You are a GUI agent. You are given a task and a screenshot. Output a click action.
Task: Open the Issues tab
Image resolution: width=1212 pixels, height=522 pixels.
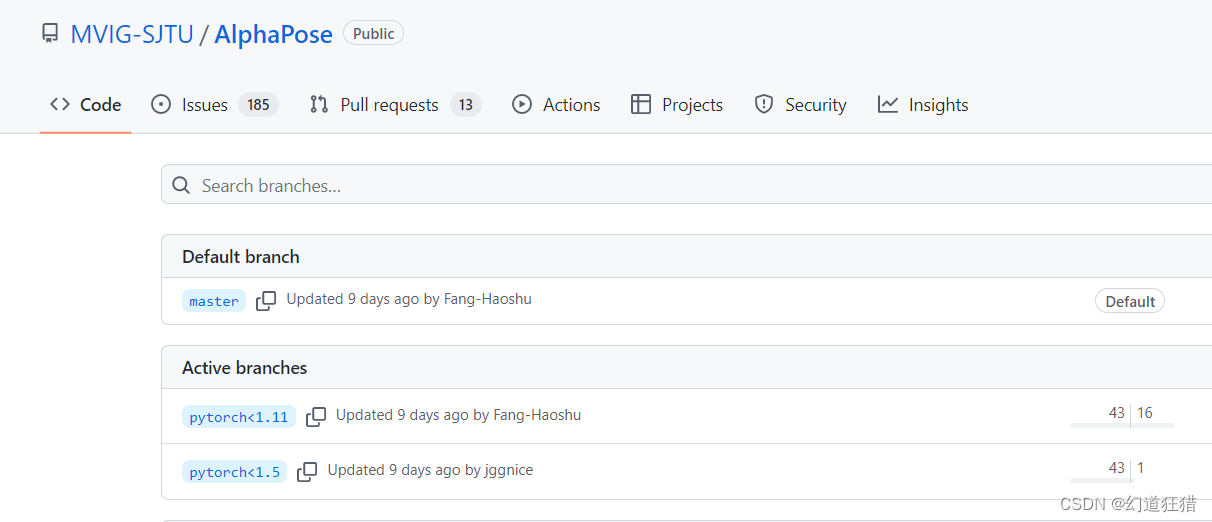[215, 105]
